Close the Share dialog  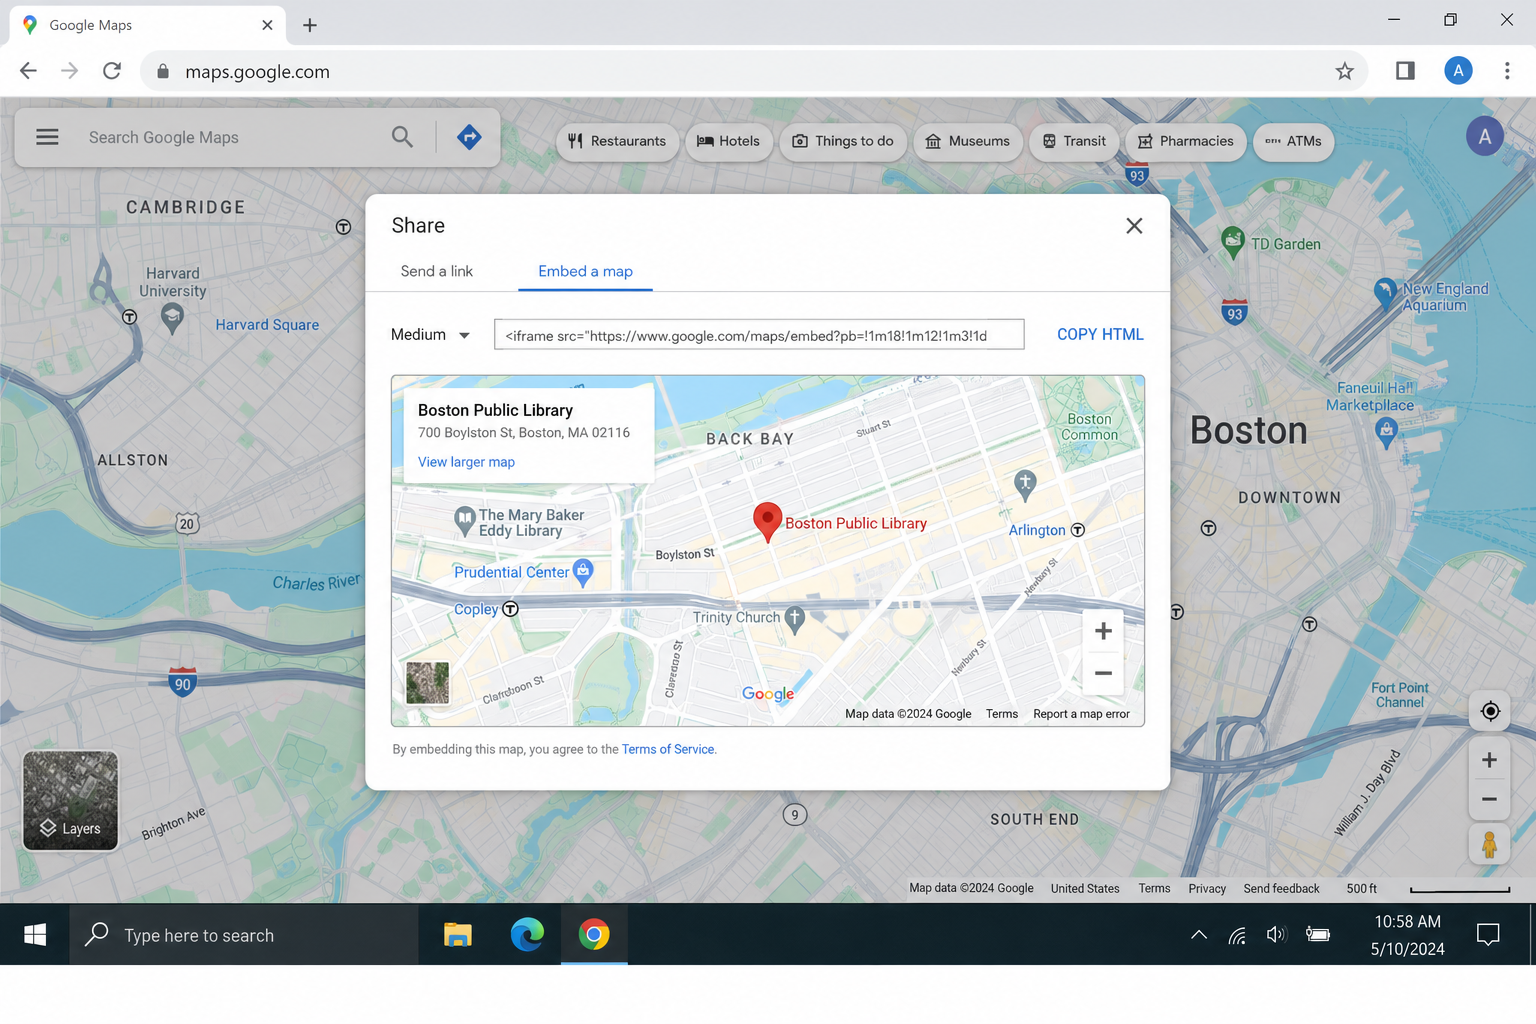(x=1134, y=226)
